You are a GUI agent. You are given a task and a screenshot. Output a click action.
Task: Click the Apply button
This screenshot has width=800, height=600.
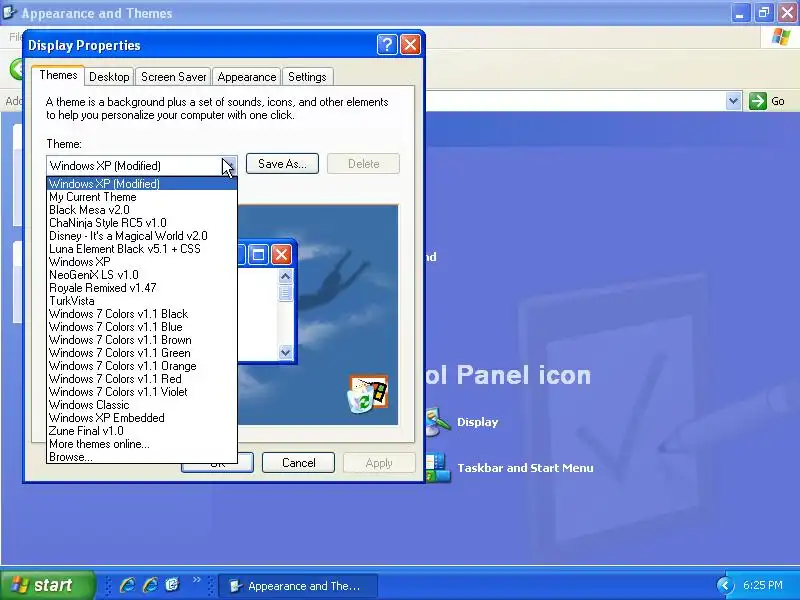click(379, 463)
